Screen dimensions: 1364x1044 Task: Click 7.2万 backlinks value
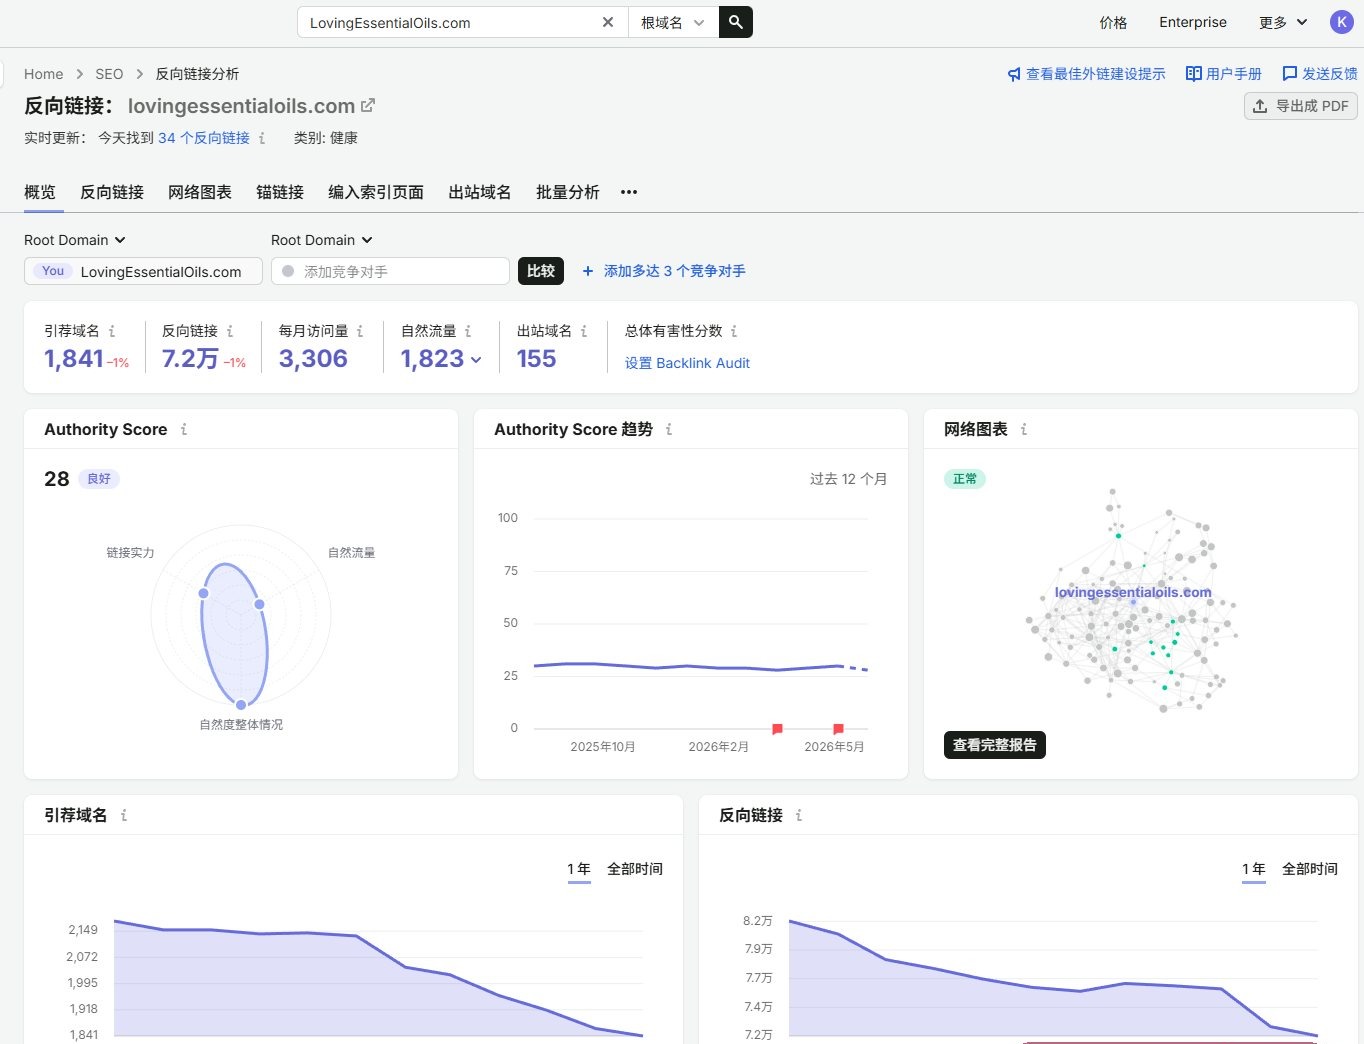tap(190, 359)
